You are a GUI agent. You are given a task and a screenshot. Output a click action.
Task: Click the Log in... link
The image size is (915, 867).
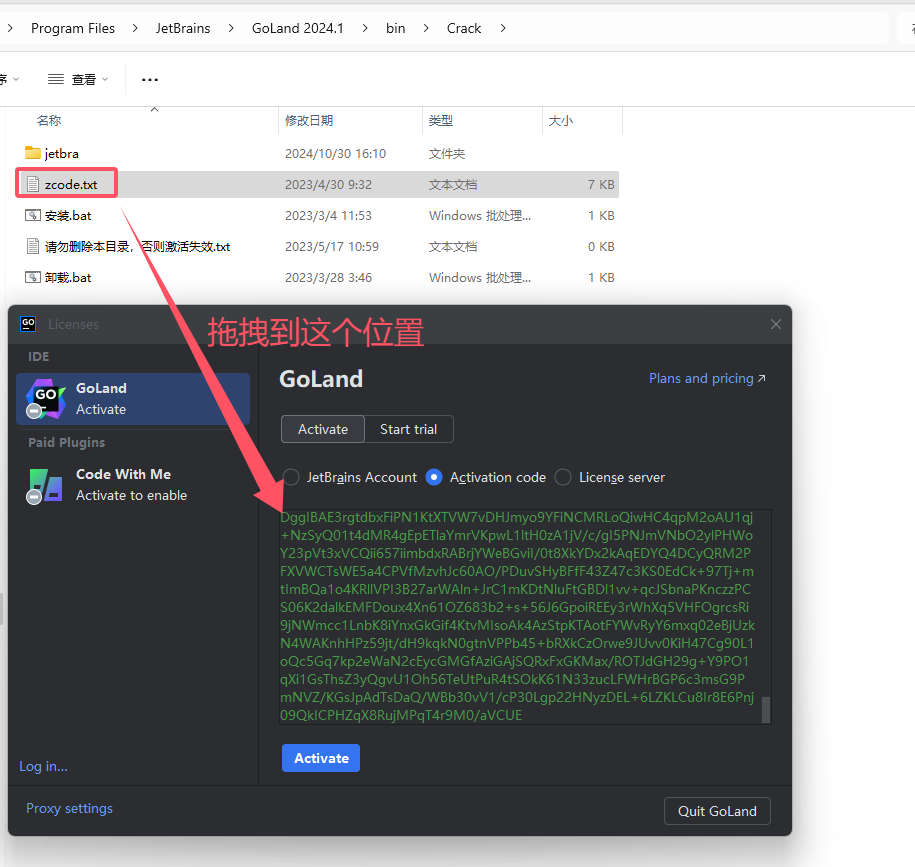(x=43, y=766)
